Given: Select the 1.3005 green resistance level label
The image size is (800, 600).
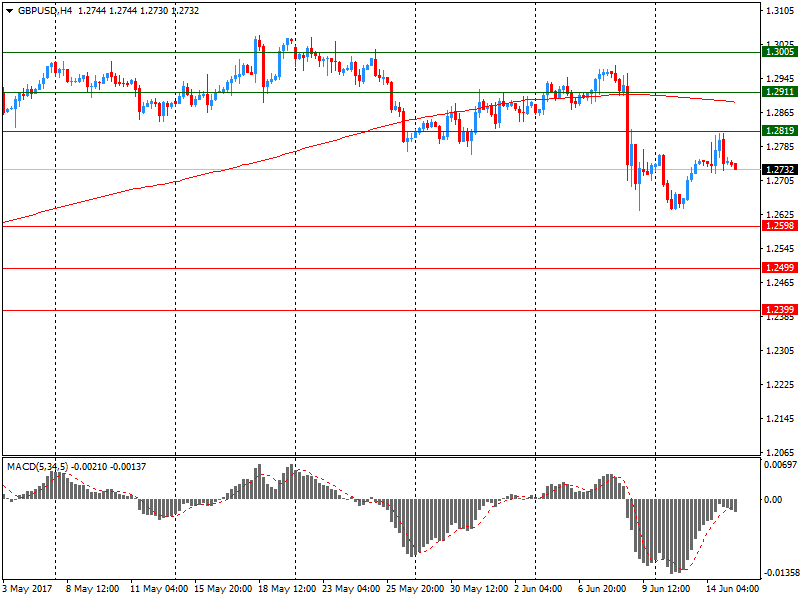Looking at the screenshot, I should (x=780, y=52).
